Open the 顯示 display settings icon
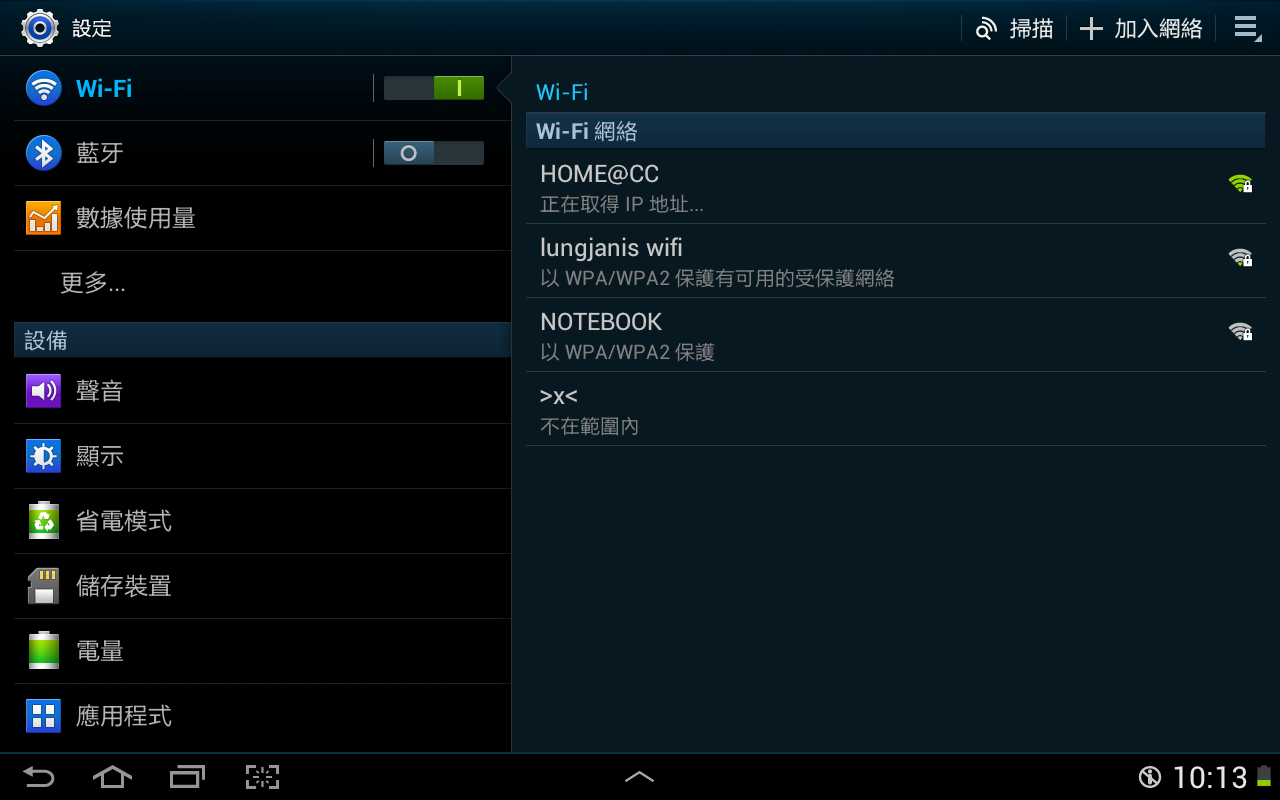The height and width of the screenshot is (800, 1280). tap(44, 456)
